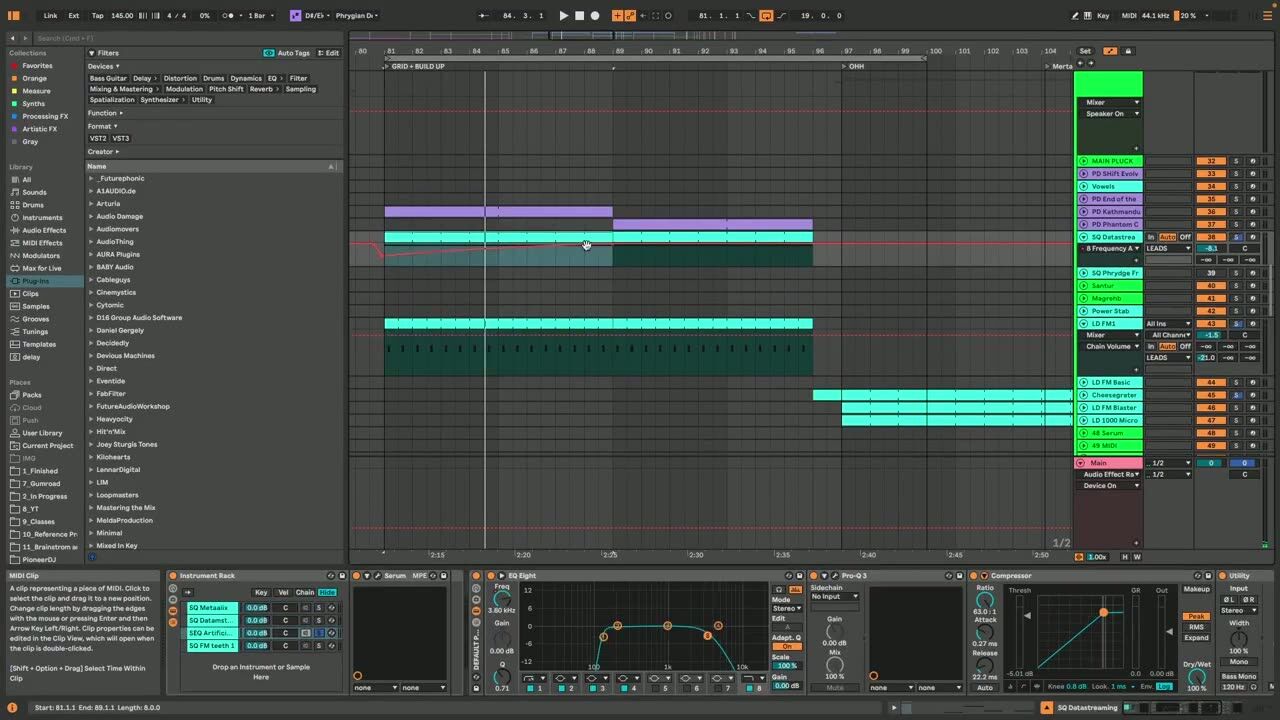Open the Max for Live category
This screenshot has width=1280, height=720.
tap(41, 268)
